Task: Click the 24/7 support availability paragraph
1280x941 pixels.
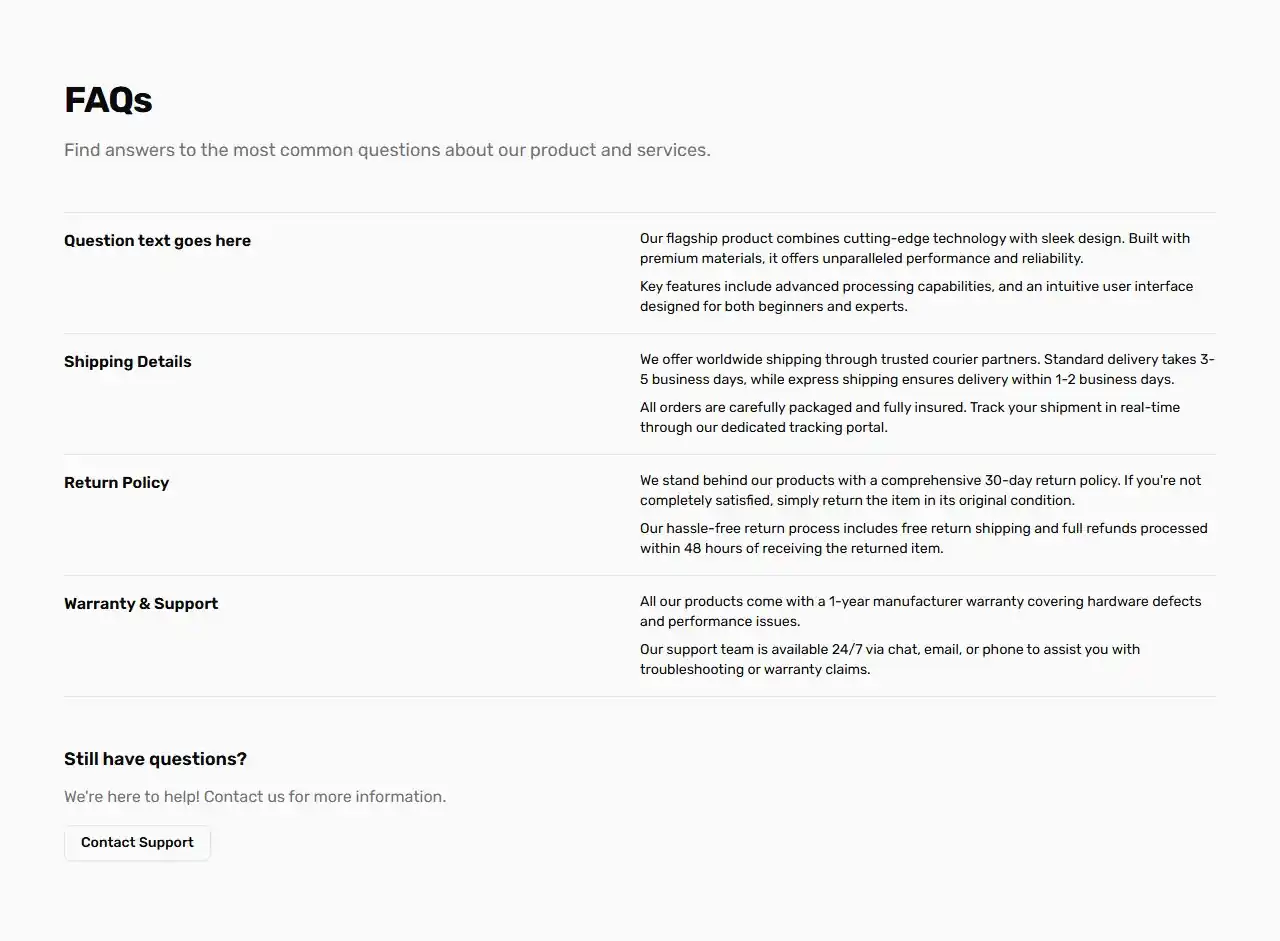Action: coord(889,659)
